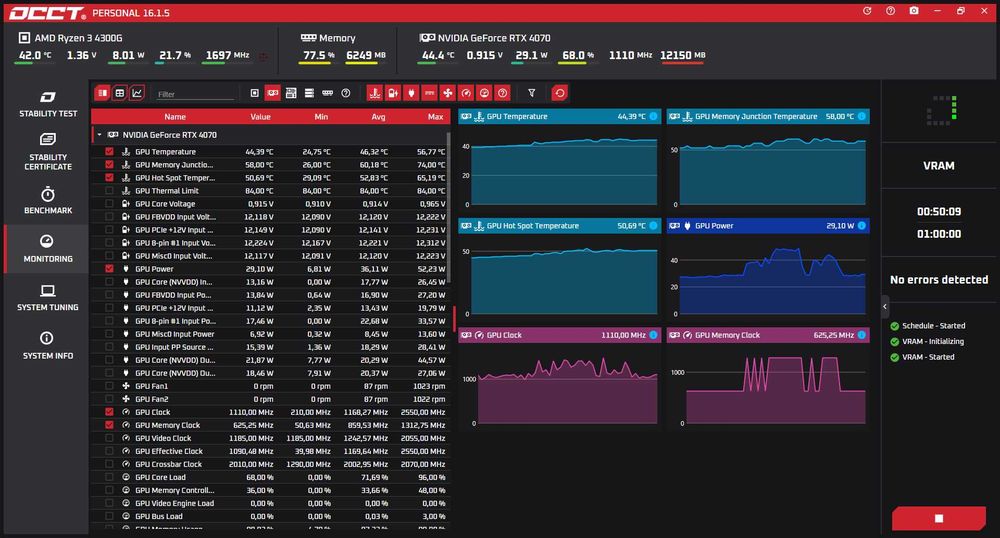The width and height of the screenshot is (1000, 538).
Task: Uncheck the GPU Clock checkbox
Action: (109, 412)
